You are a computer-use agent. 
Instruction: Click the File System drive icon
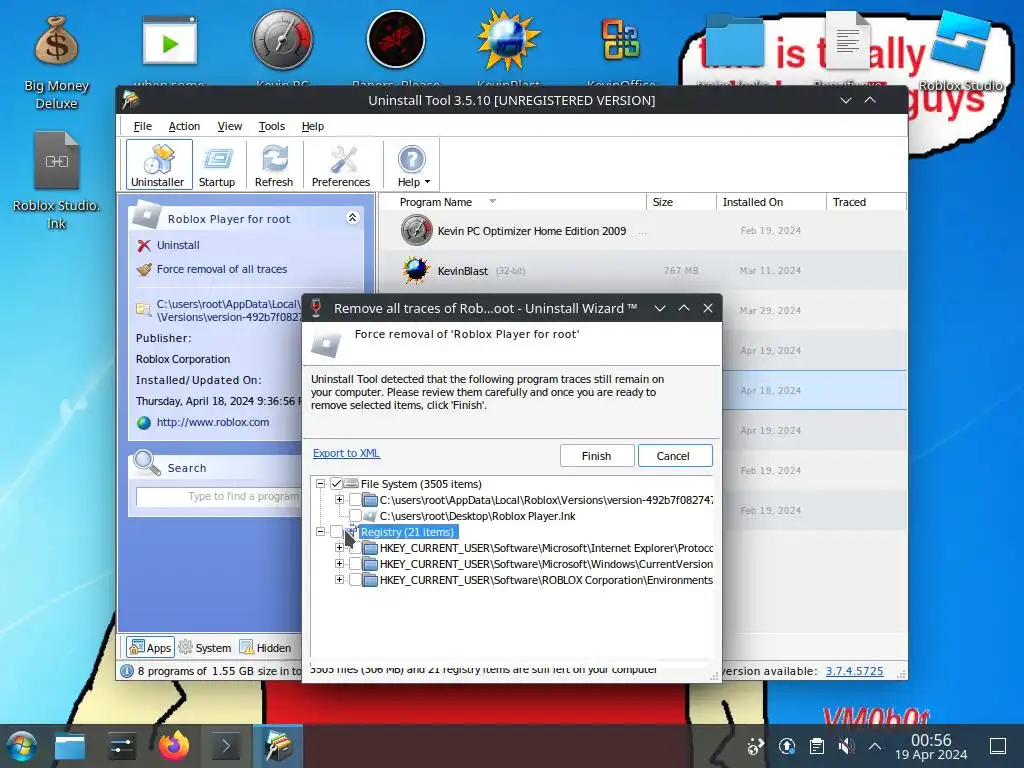click(x=351, y=484)
